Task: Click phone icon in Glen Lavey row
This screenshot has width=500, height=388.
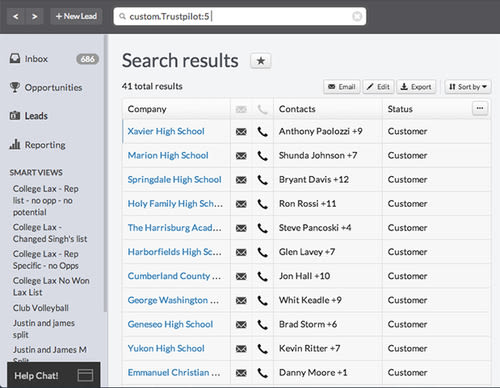Action: pos(262,252)
